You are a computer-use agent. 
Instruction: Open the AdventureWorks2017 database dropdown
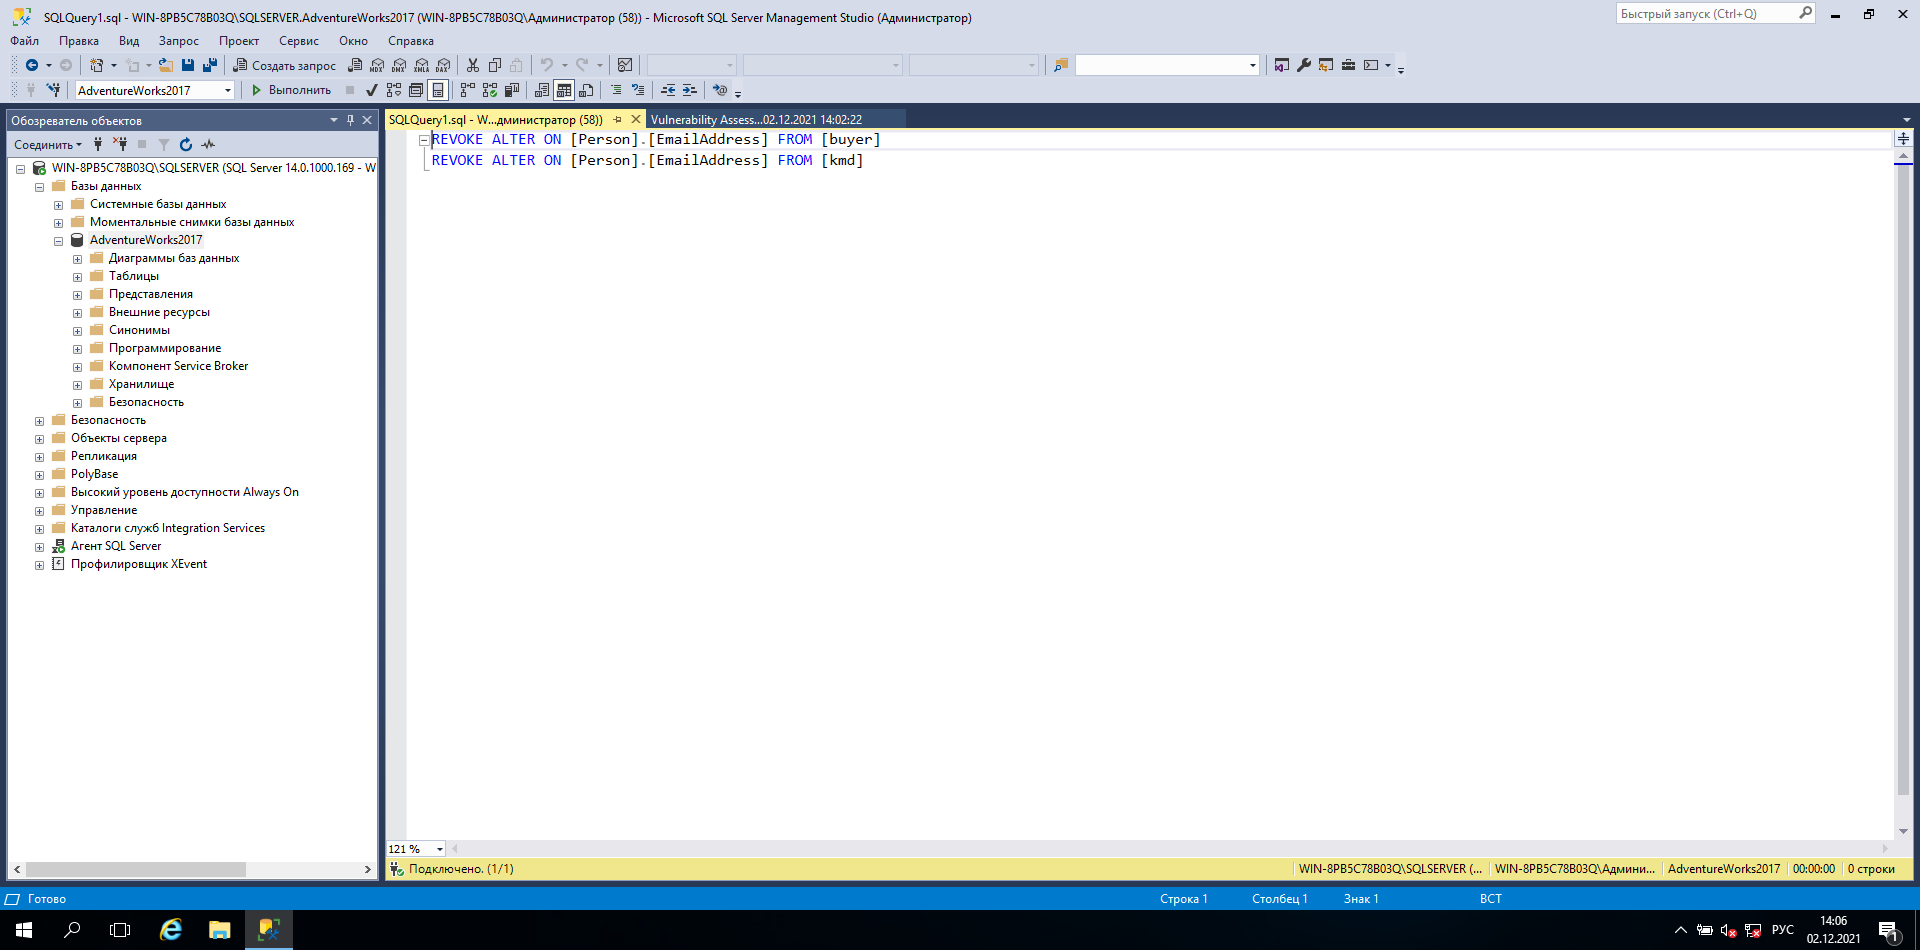point(228,90)
